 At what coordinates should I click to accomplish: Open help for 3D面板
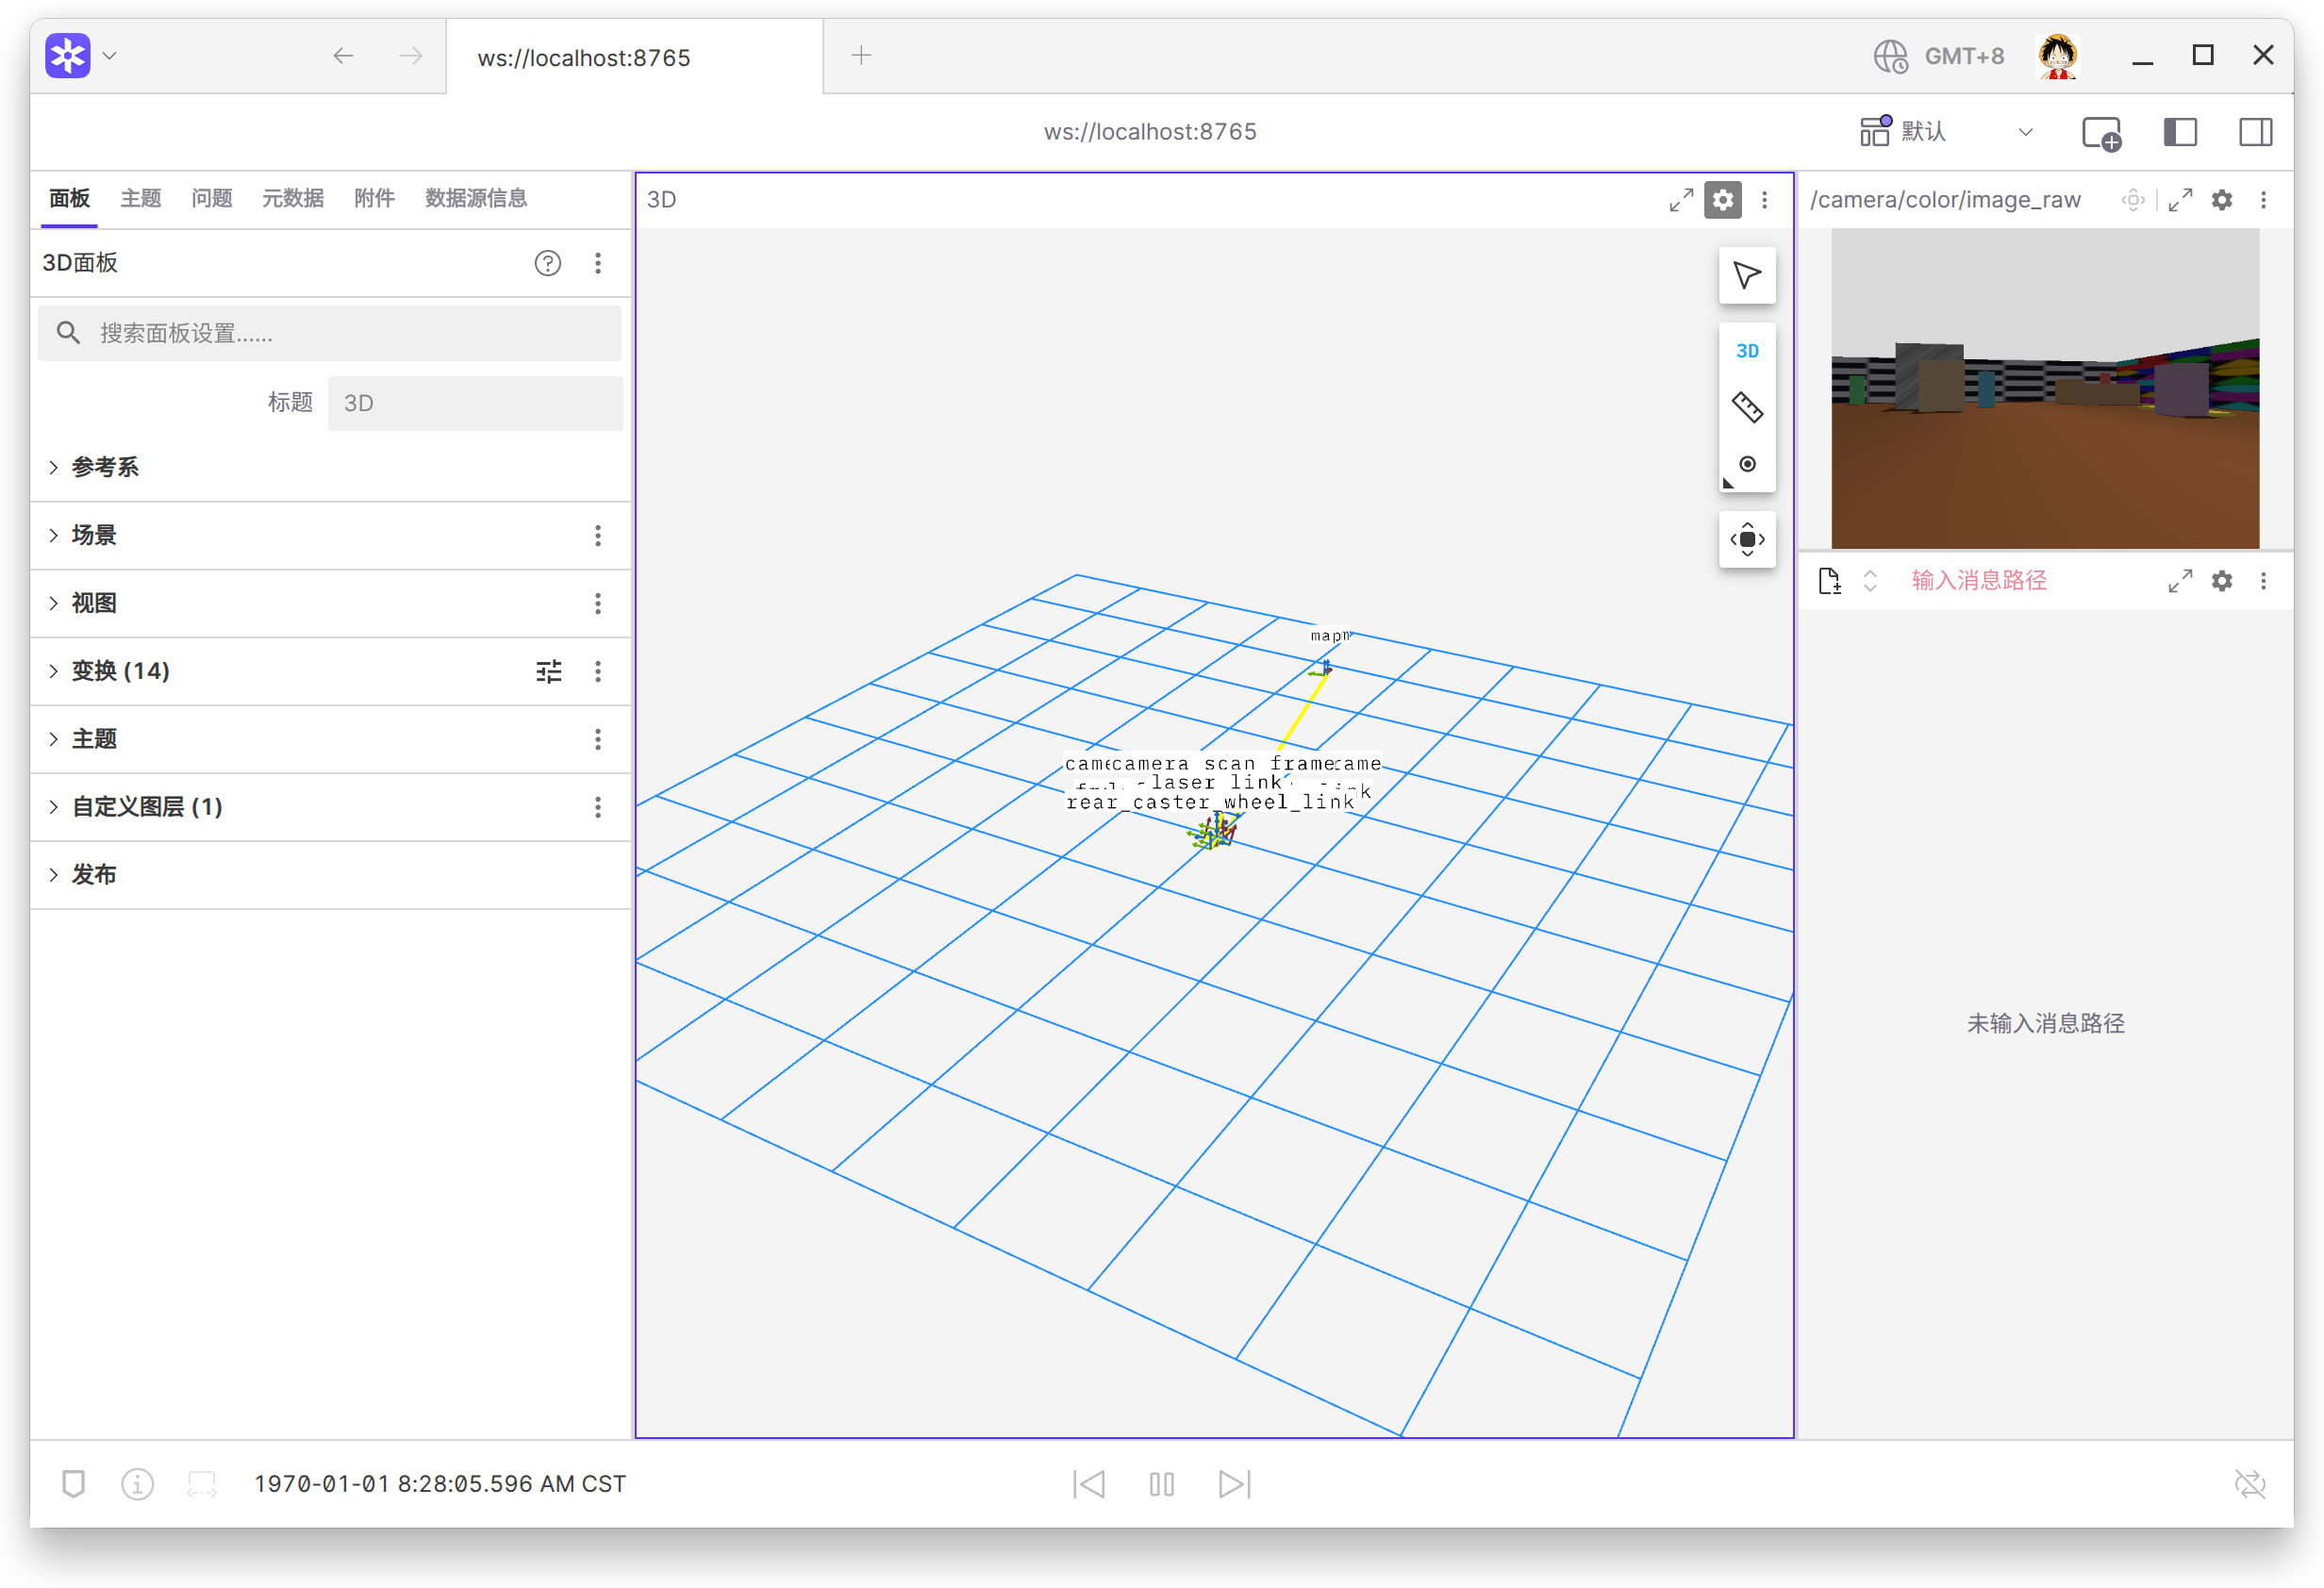coord(547,263)
